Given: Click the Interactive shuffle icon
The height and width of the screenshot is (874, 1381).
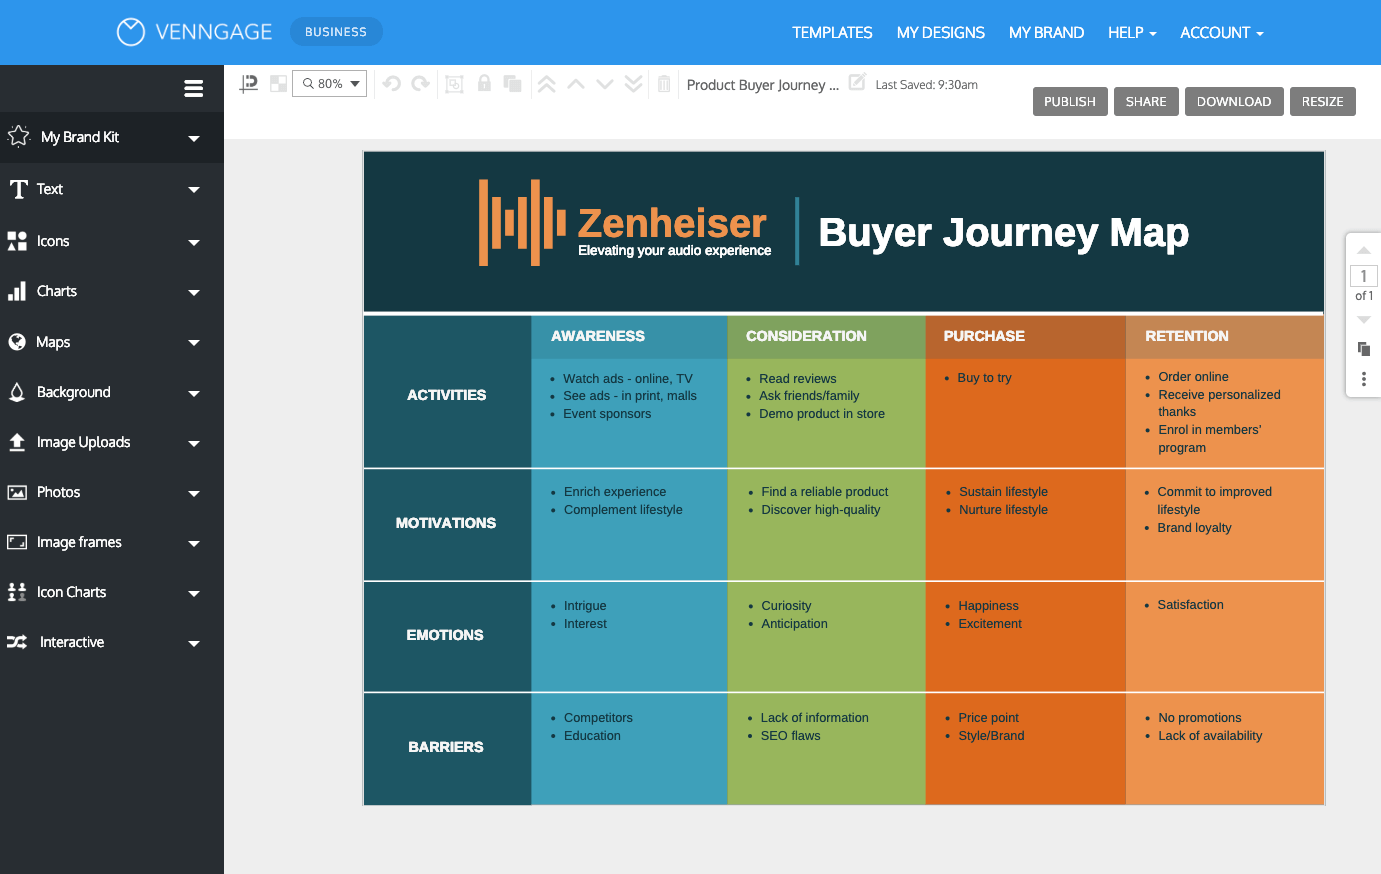Looking at the screenshot, I should point(17,642).
